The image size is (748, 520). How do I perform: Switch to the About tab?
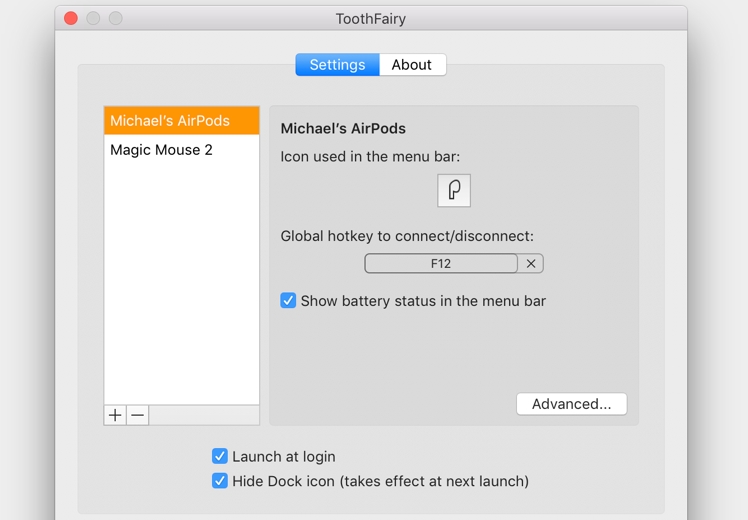coord(412,65)
